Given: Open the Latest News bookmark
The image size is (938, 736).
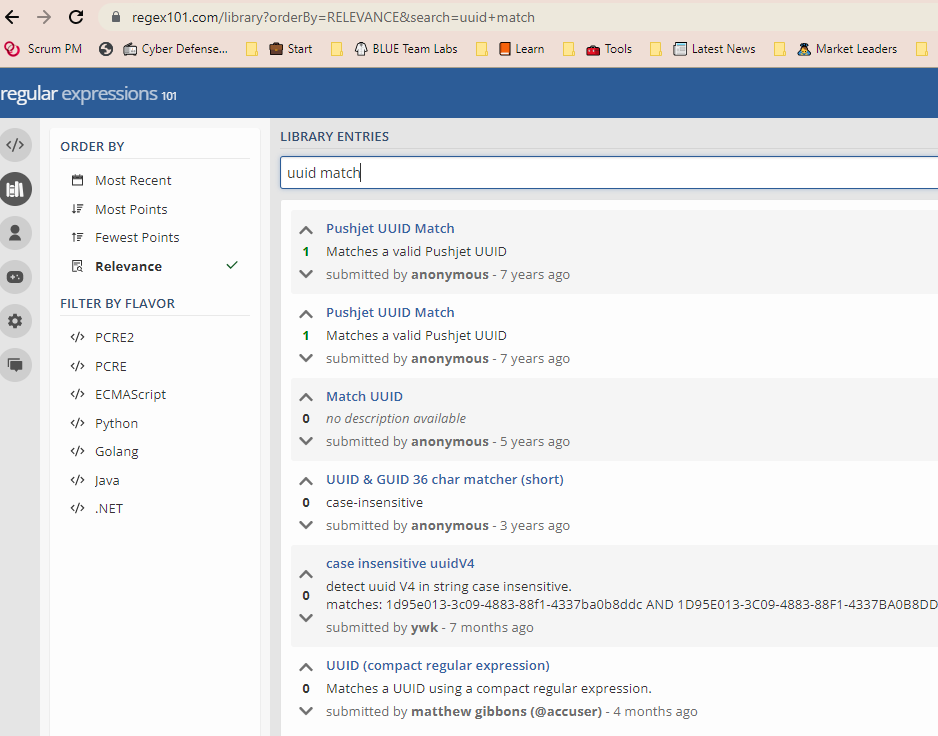Looking at the screenshot, I should coord(714,49).
